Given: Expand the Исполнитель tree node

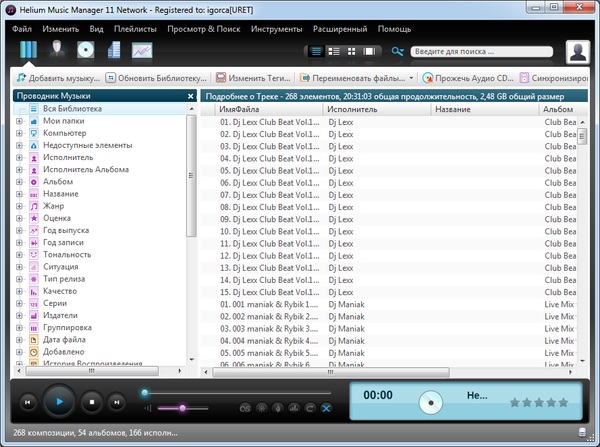Looking at the screenshot, I should pos(20,157).
